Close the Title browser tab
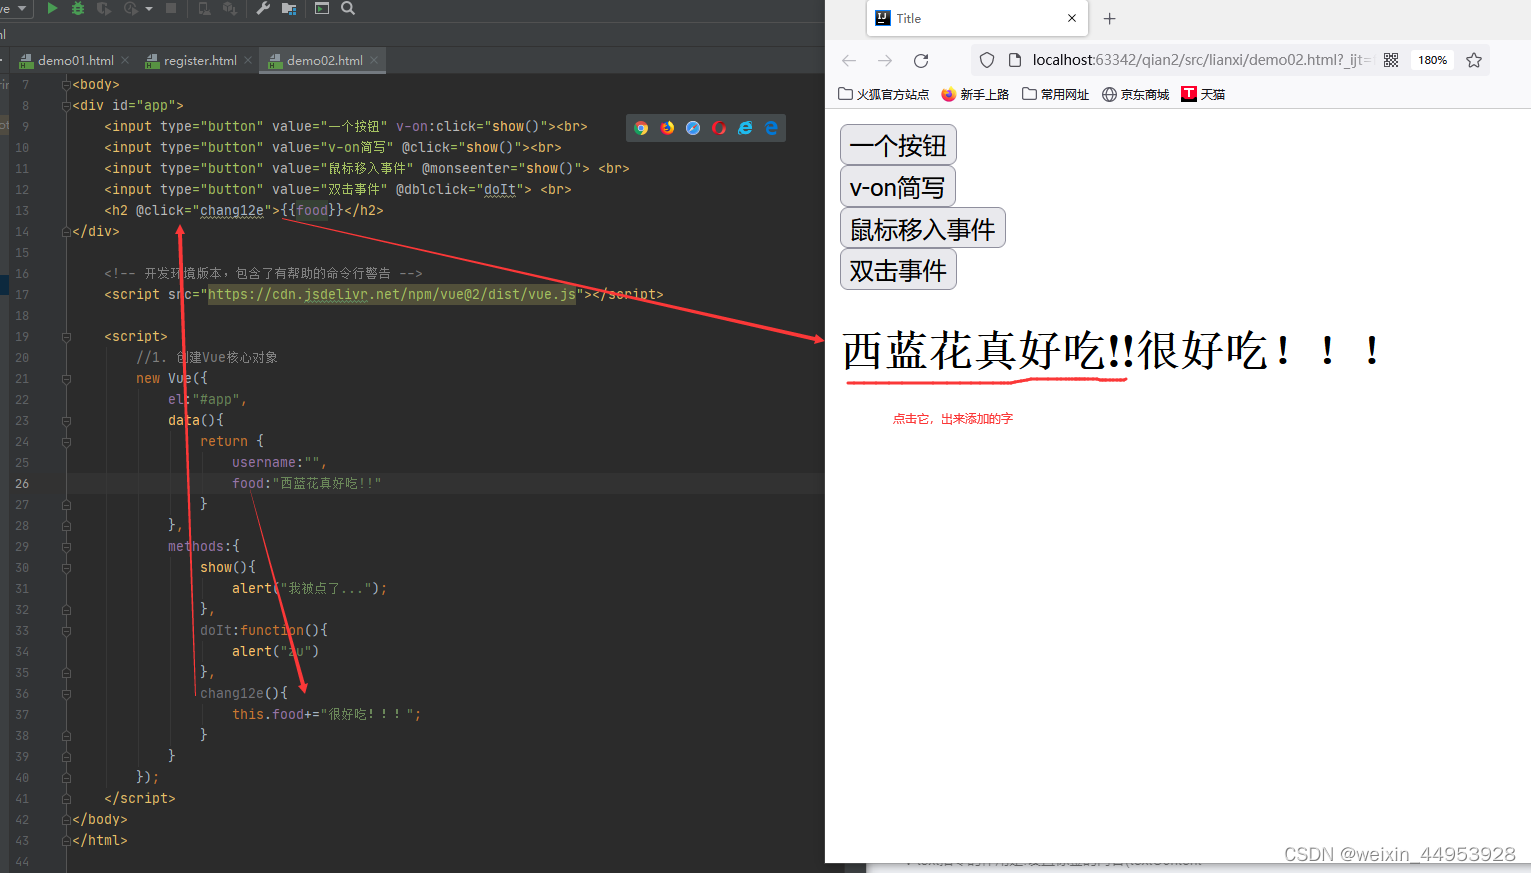Image resolution: width=1531 pixels, height=873 pixels. pyautogui.click(x=1071, y=18)
